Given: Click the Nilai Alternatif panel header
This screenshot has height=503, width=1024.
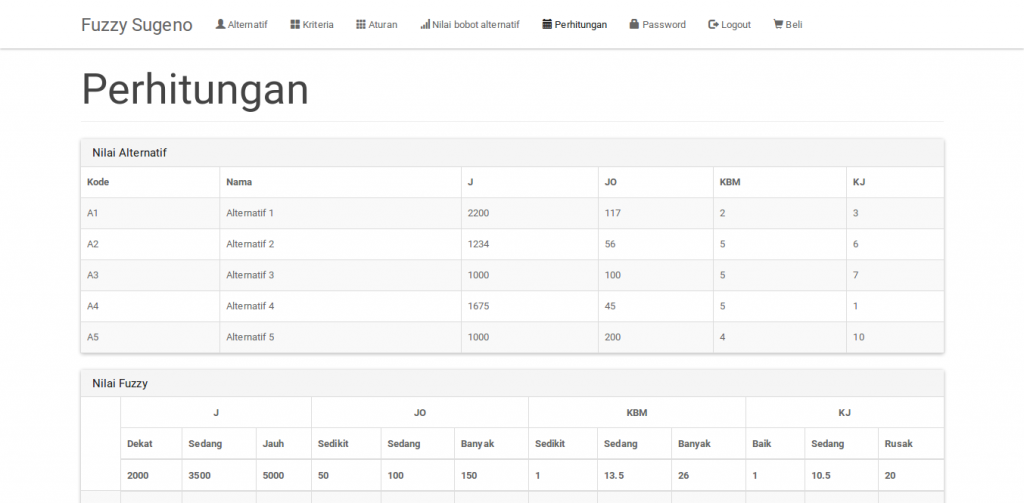Looking at the screenshot, I should click(x=130, y=153).
